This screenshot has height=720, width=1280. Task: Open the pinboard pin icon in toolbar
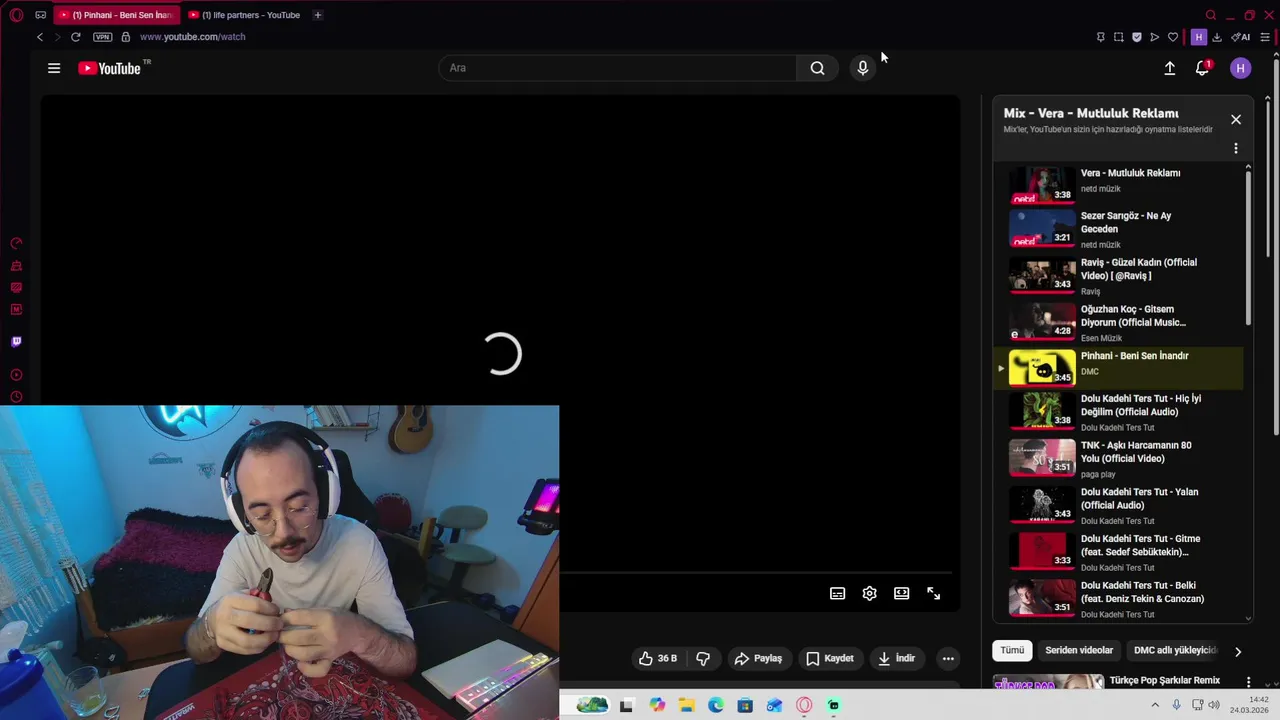point(1101,37)
